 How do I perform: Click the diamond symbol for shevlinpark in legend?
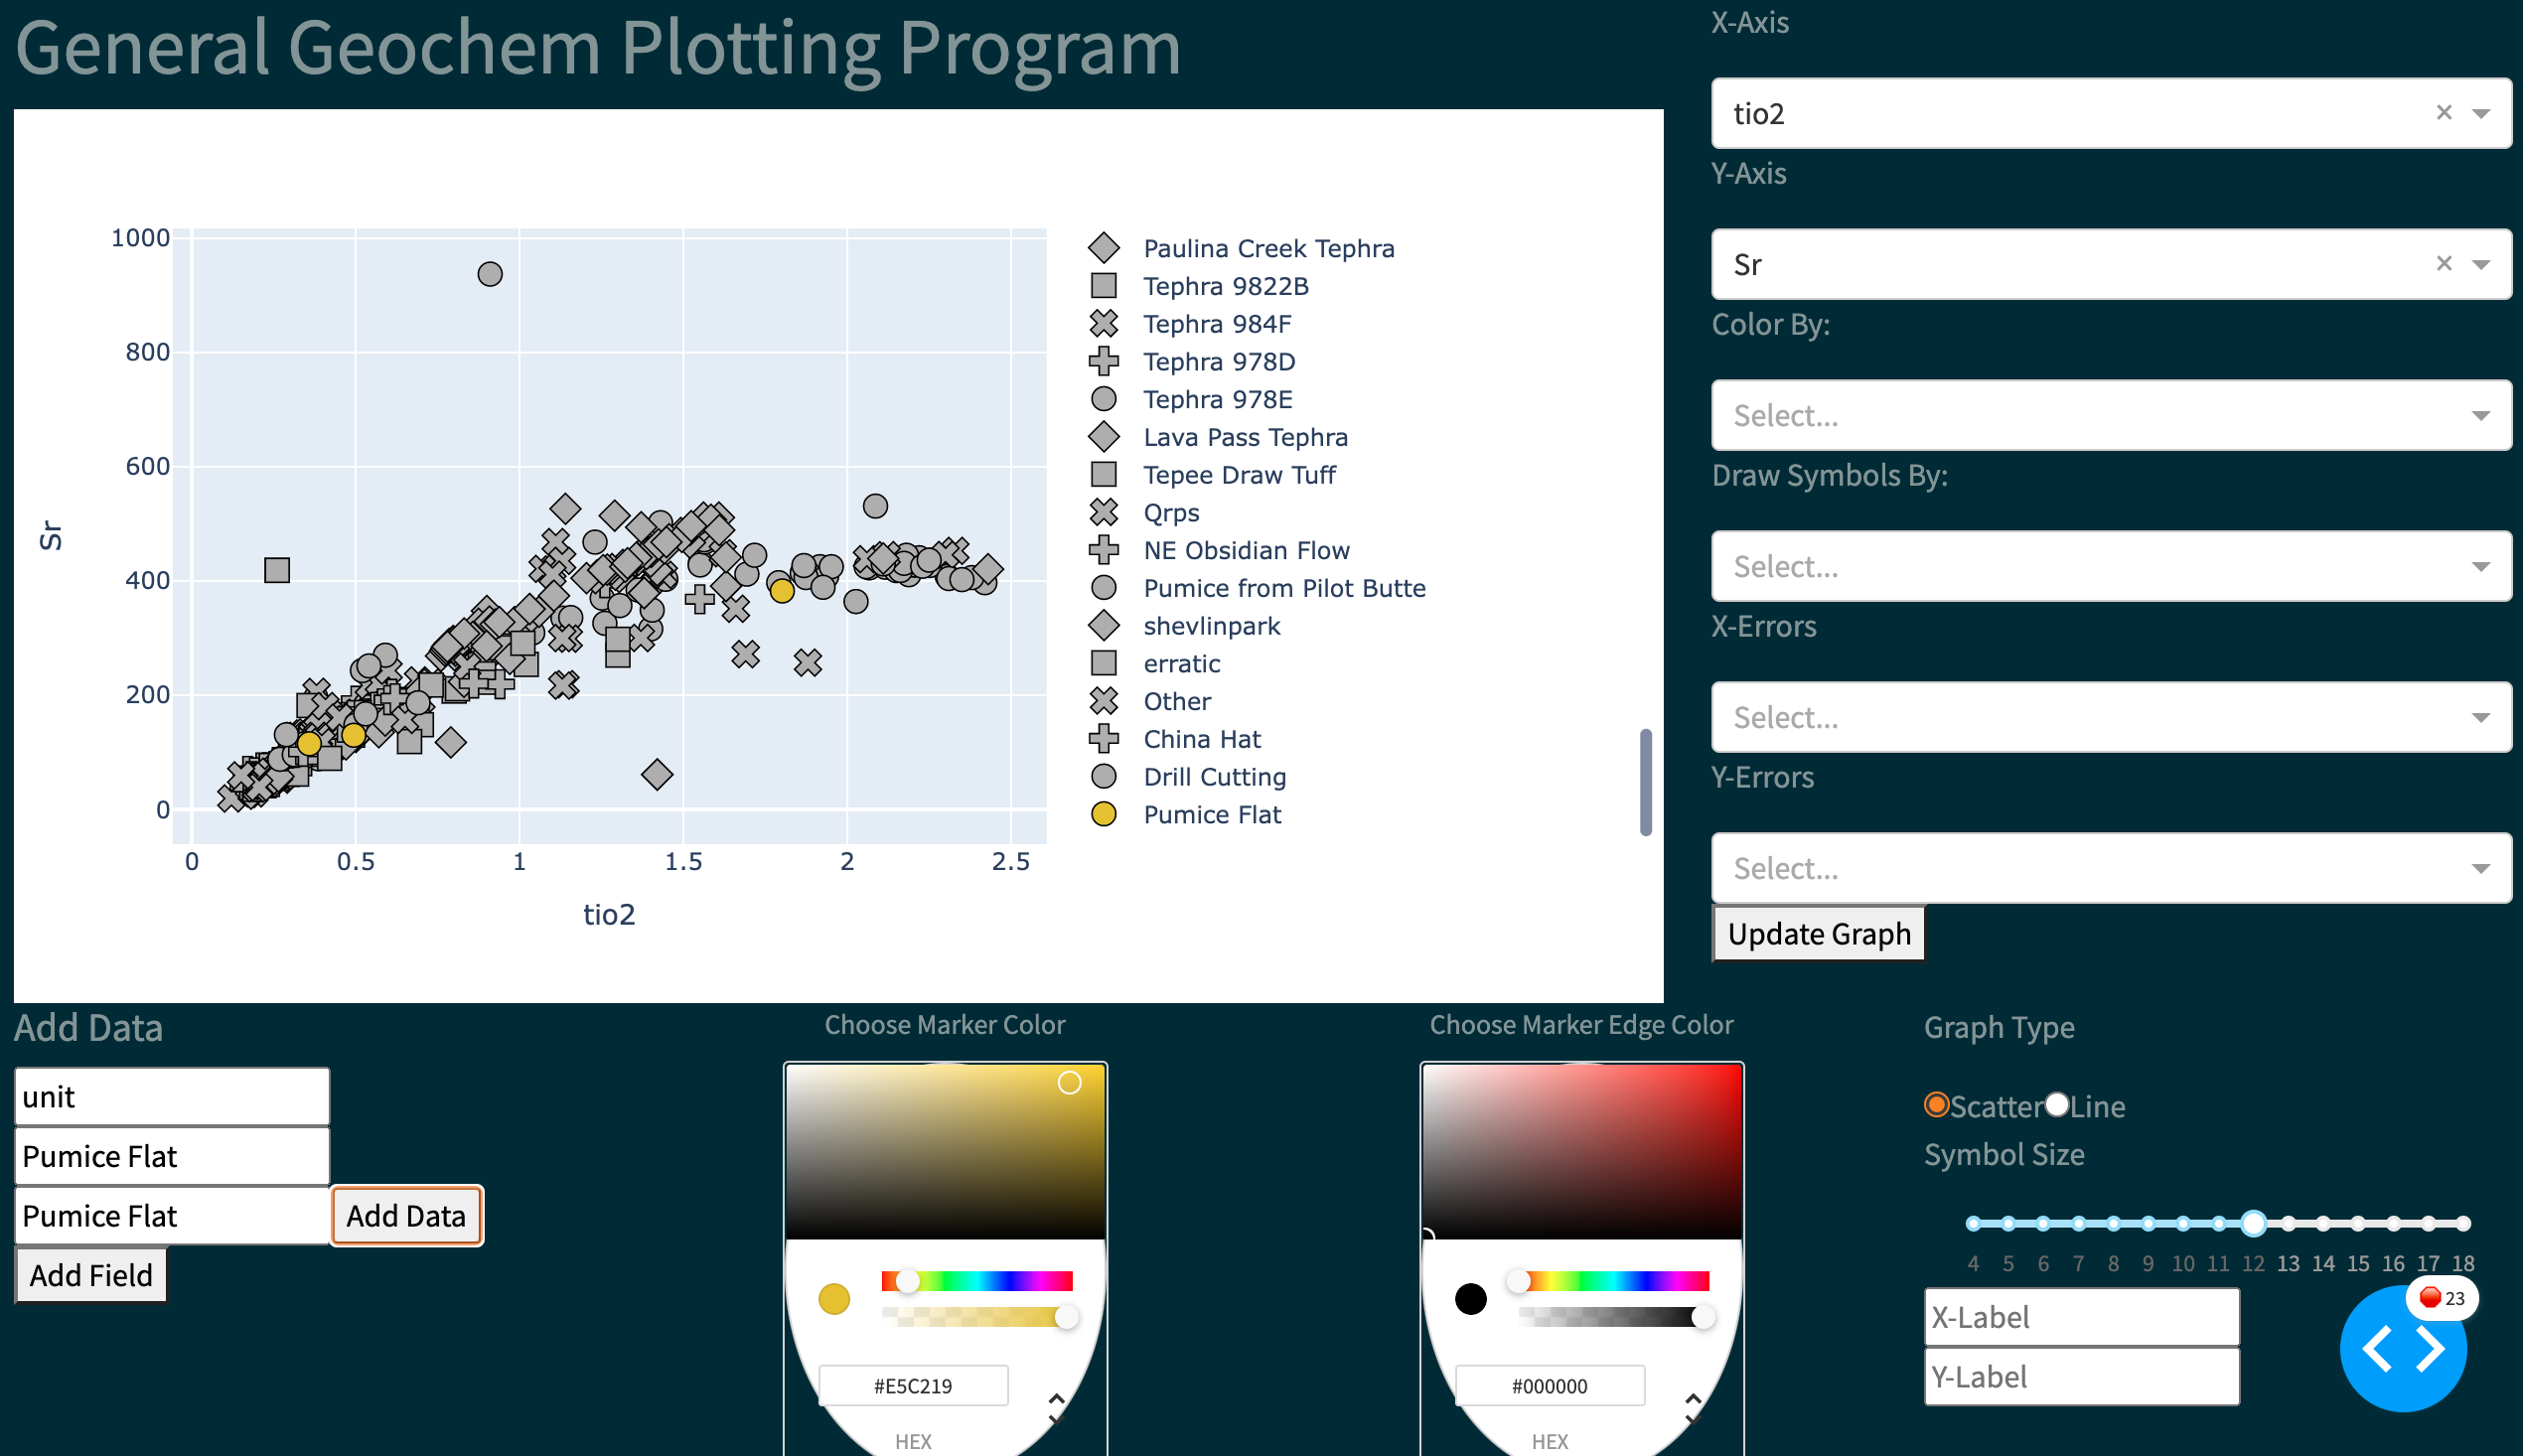(1104, 625)
